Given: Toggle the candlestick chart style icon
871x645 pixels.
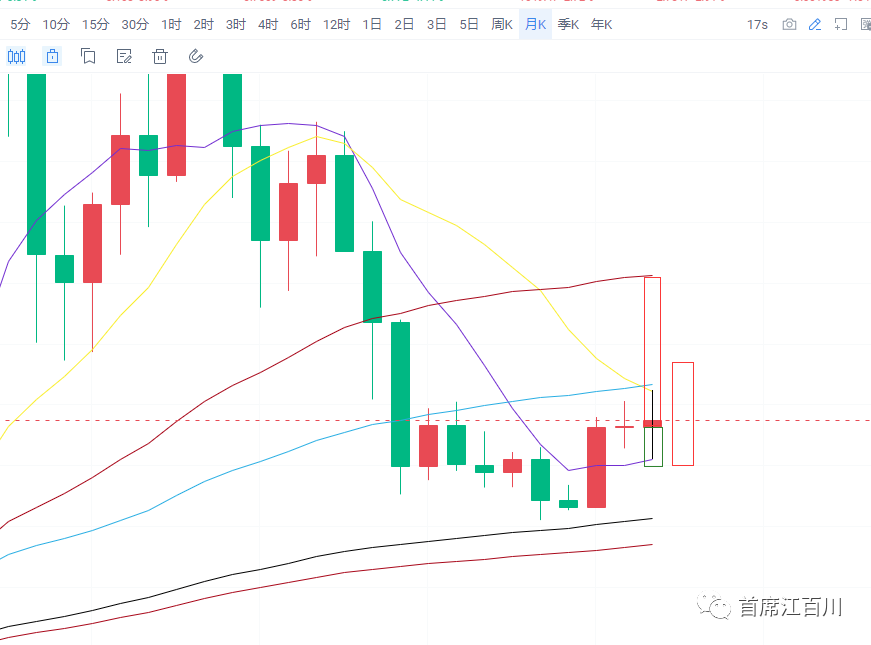Looking at the screenshot, I should [17, 56].
